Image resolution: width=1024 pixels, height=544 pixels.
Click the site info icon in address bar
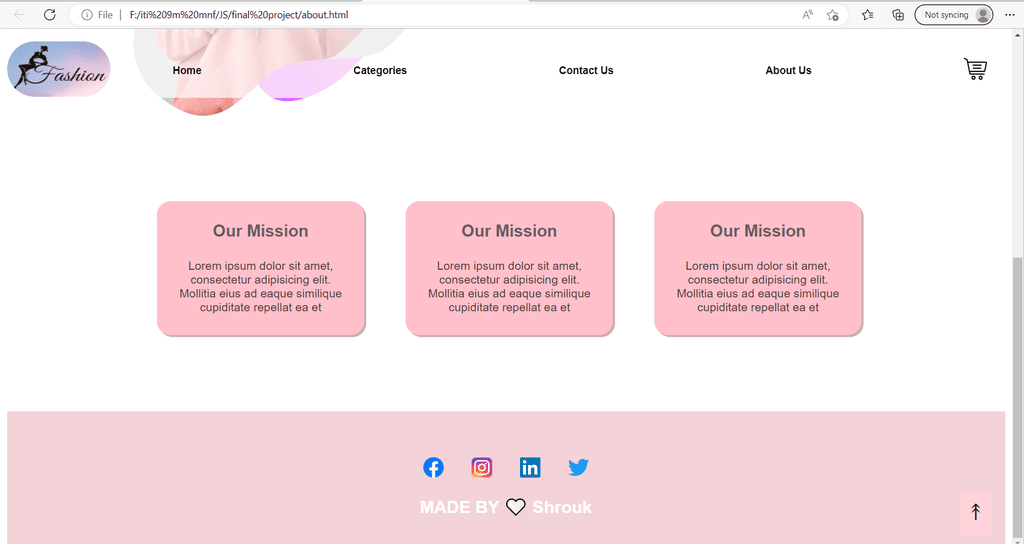87,14
